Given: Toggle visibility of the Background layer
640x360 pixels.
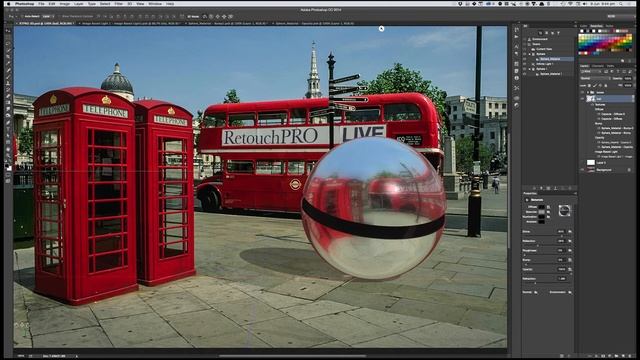Looking at the screenshot, I should (x=582, y=170).
